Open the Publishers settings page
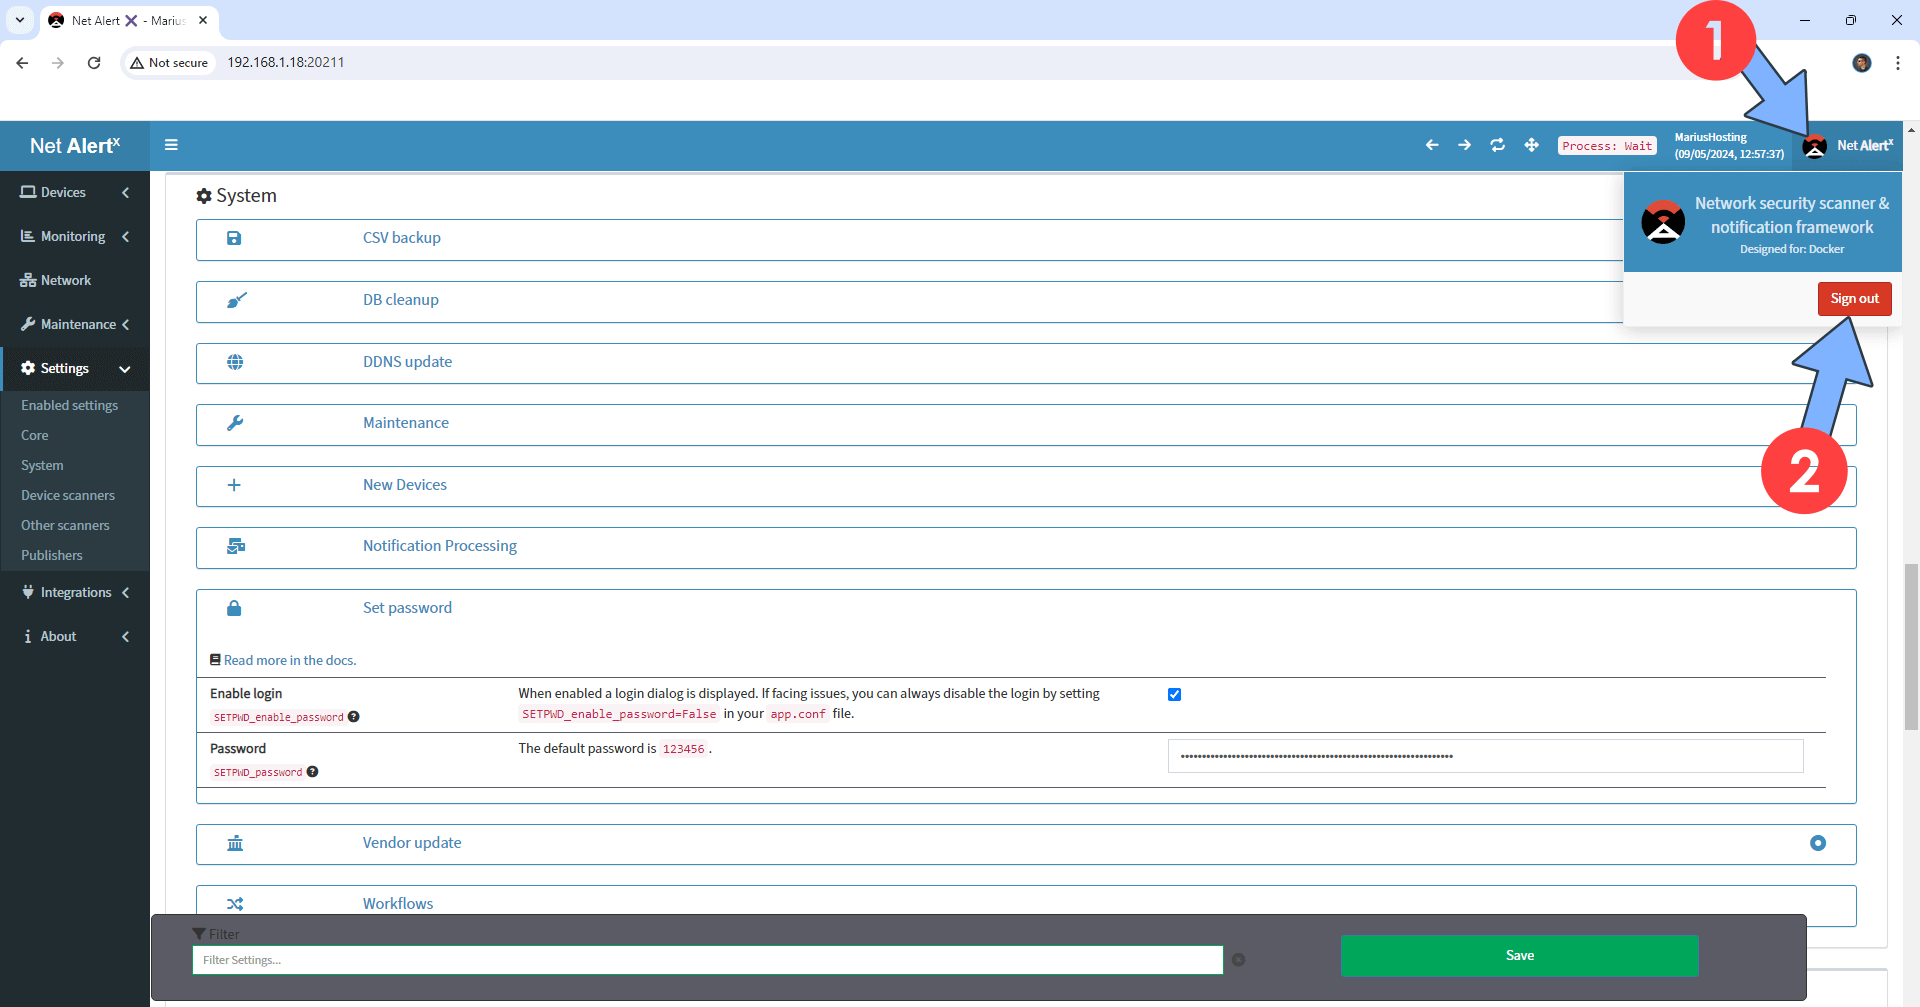The image size is (1920, 1007). point(51,555)
